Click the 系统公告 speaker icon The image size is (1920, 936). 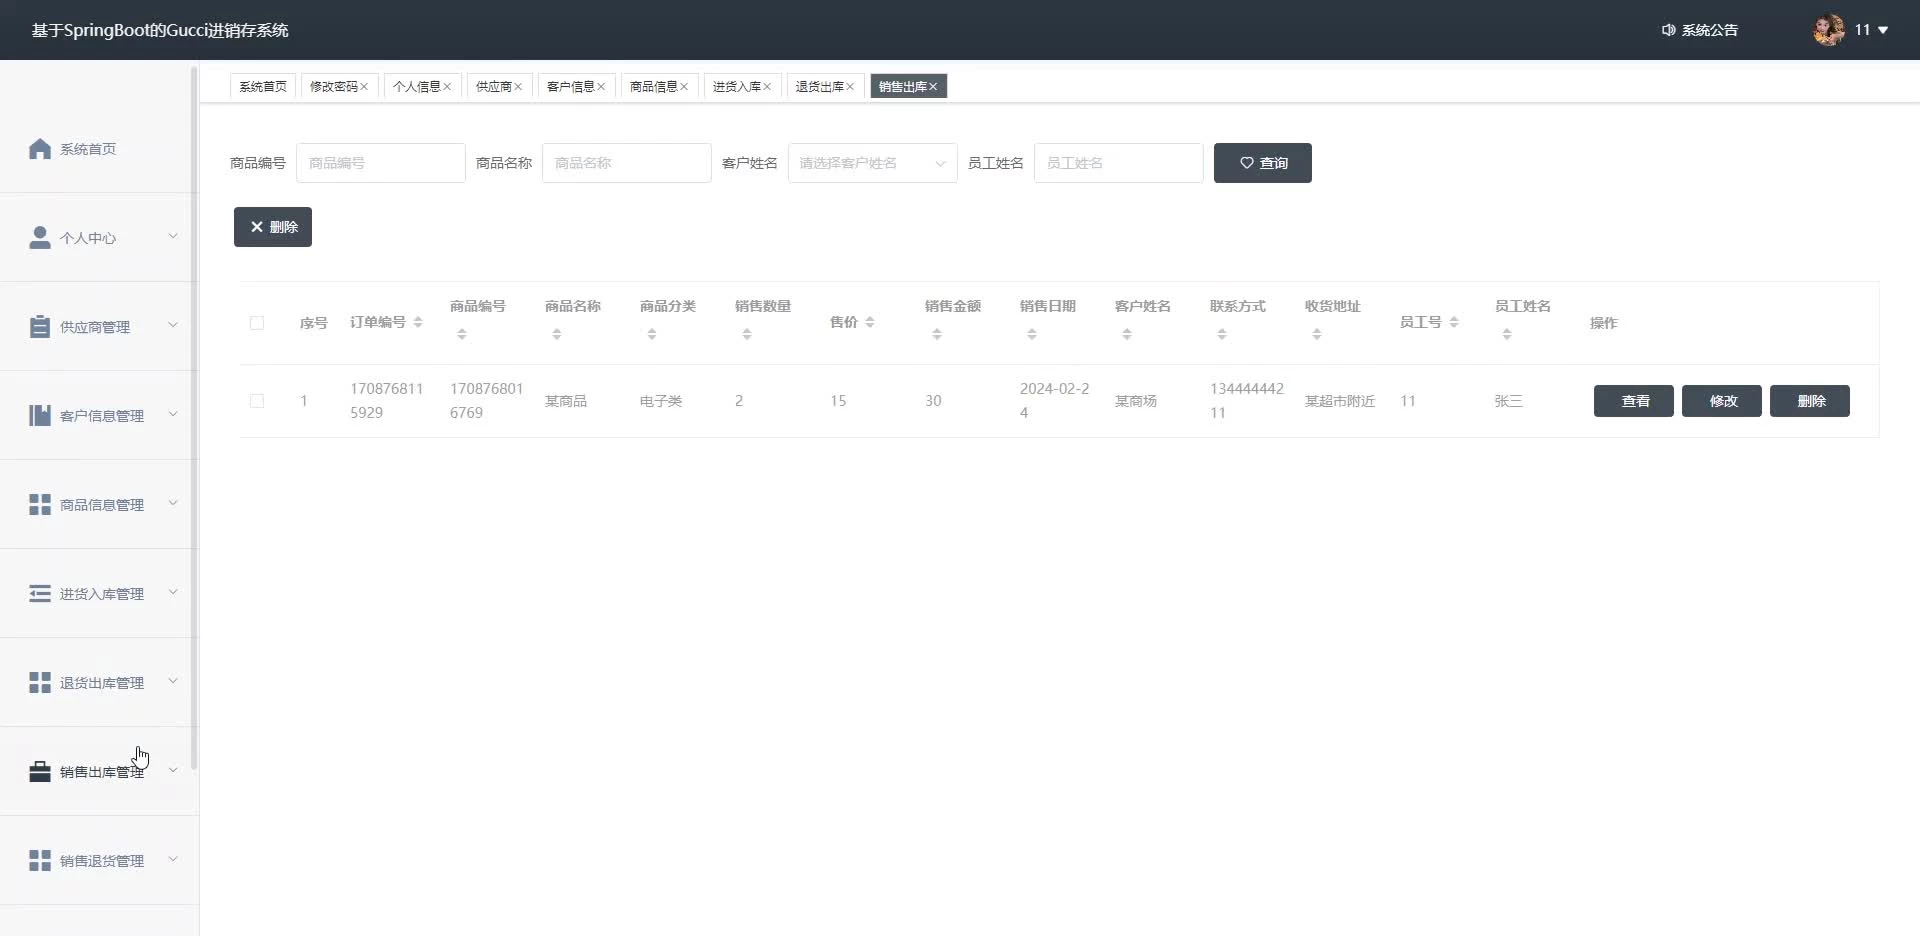click(x=1668, y=30)
